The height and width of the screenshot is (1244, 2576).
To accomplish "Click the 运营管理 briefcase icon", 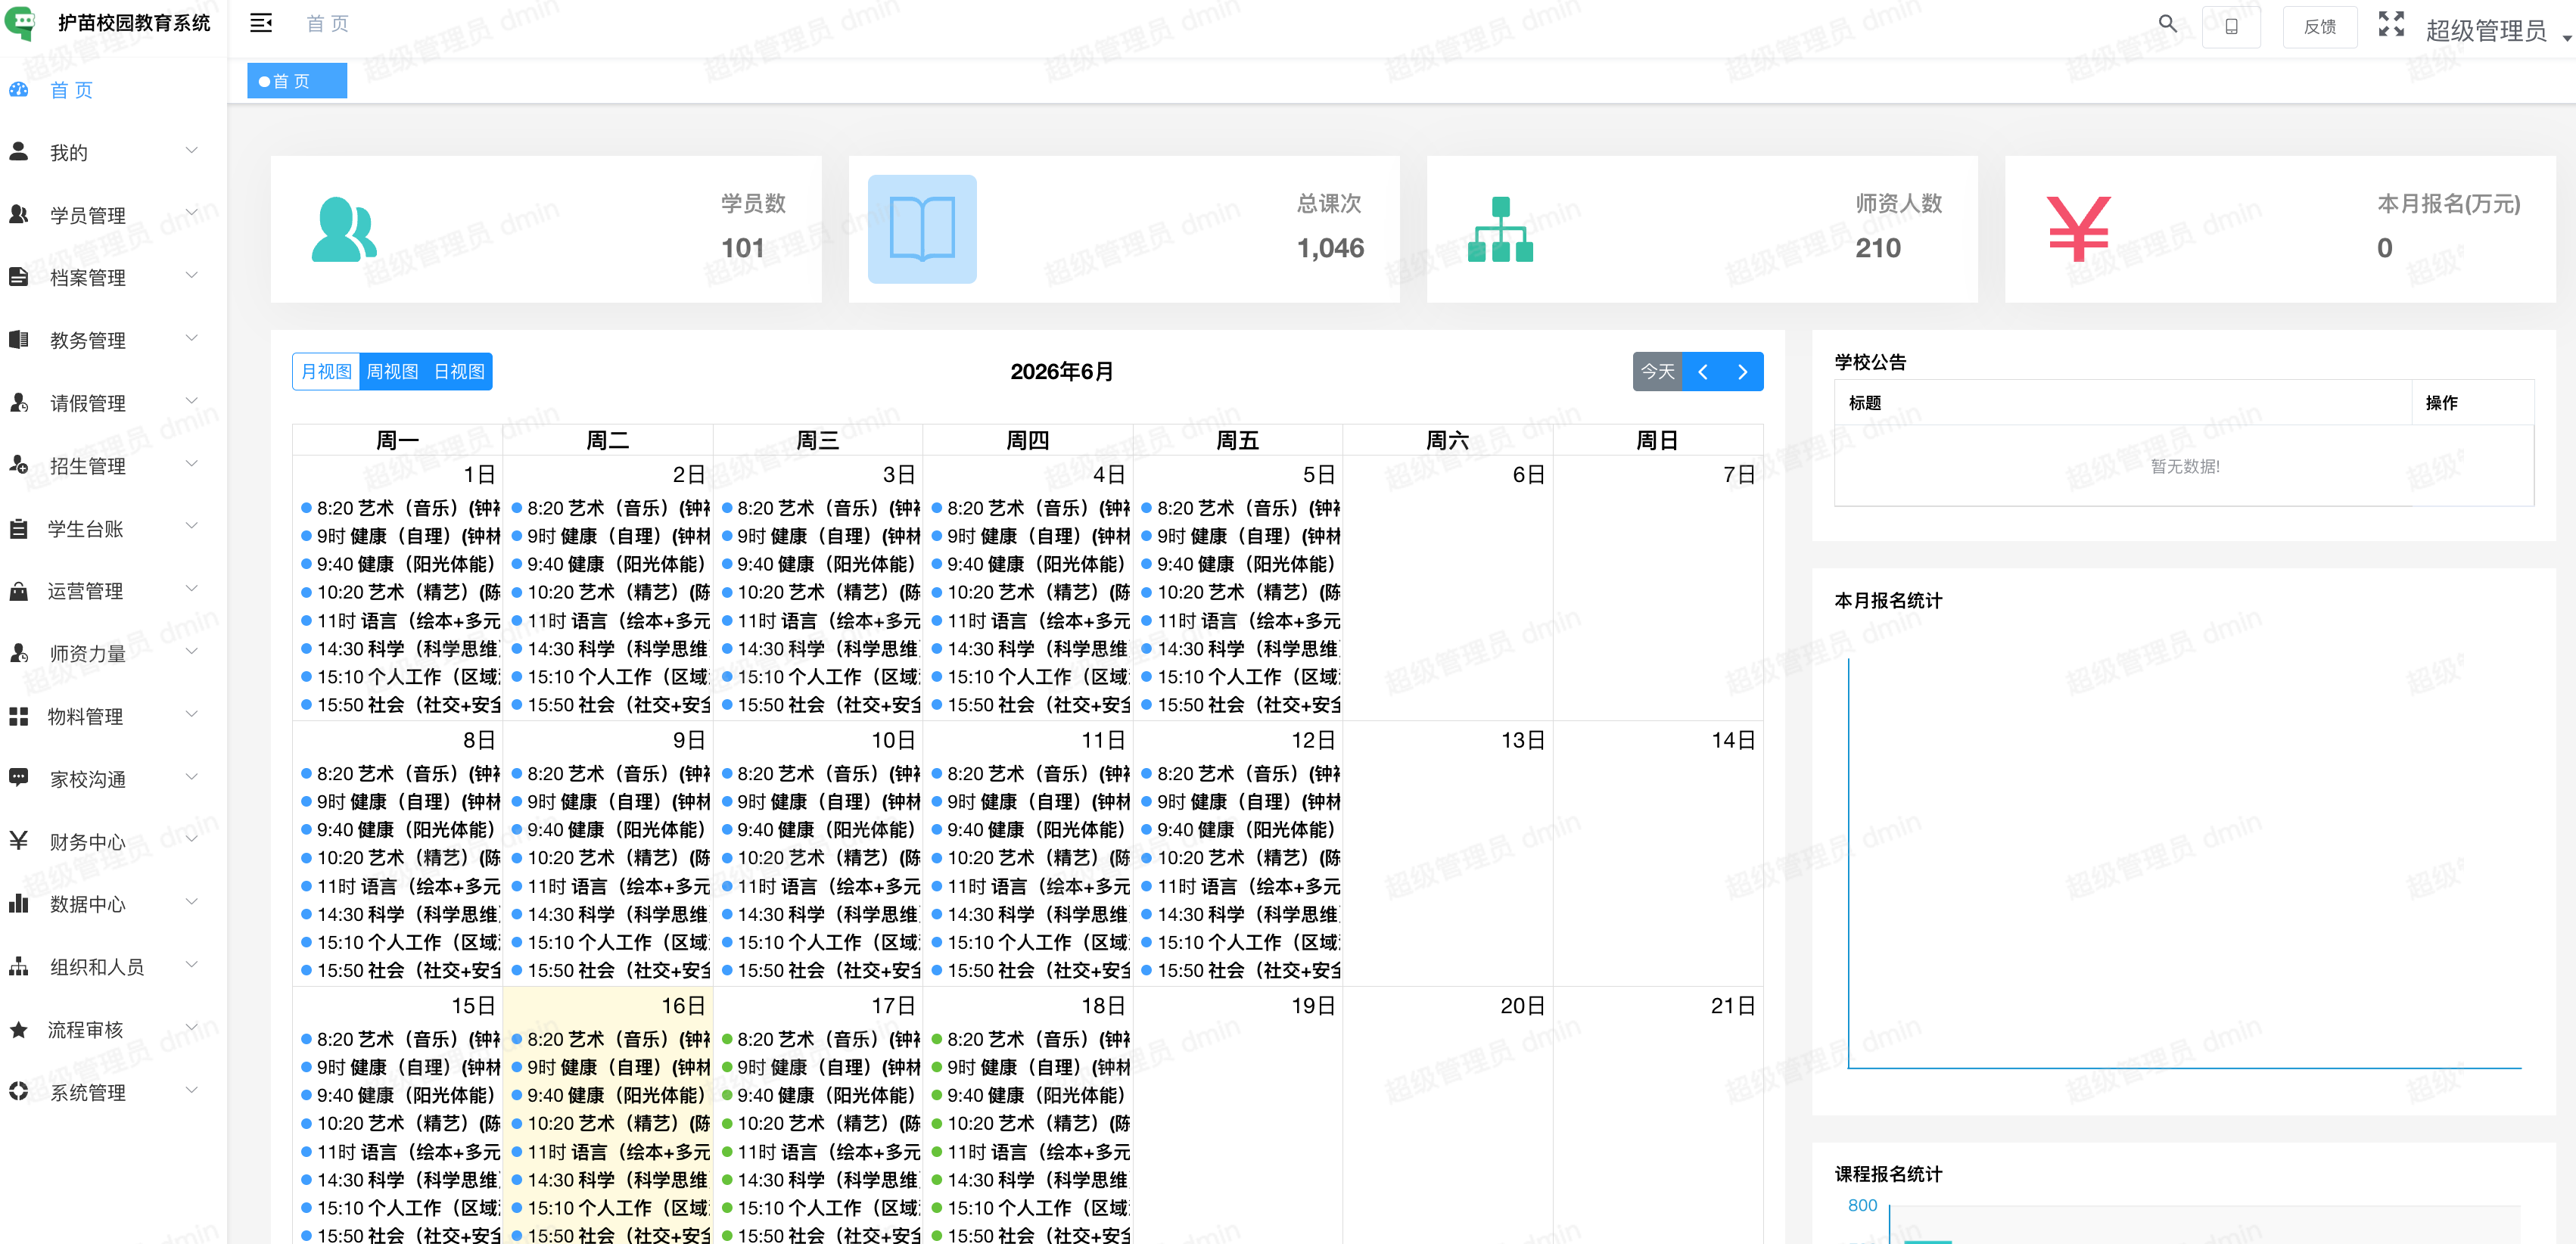I will (x=18, y=590).
